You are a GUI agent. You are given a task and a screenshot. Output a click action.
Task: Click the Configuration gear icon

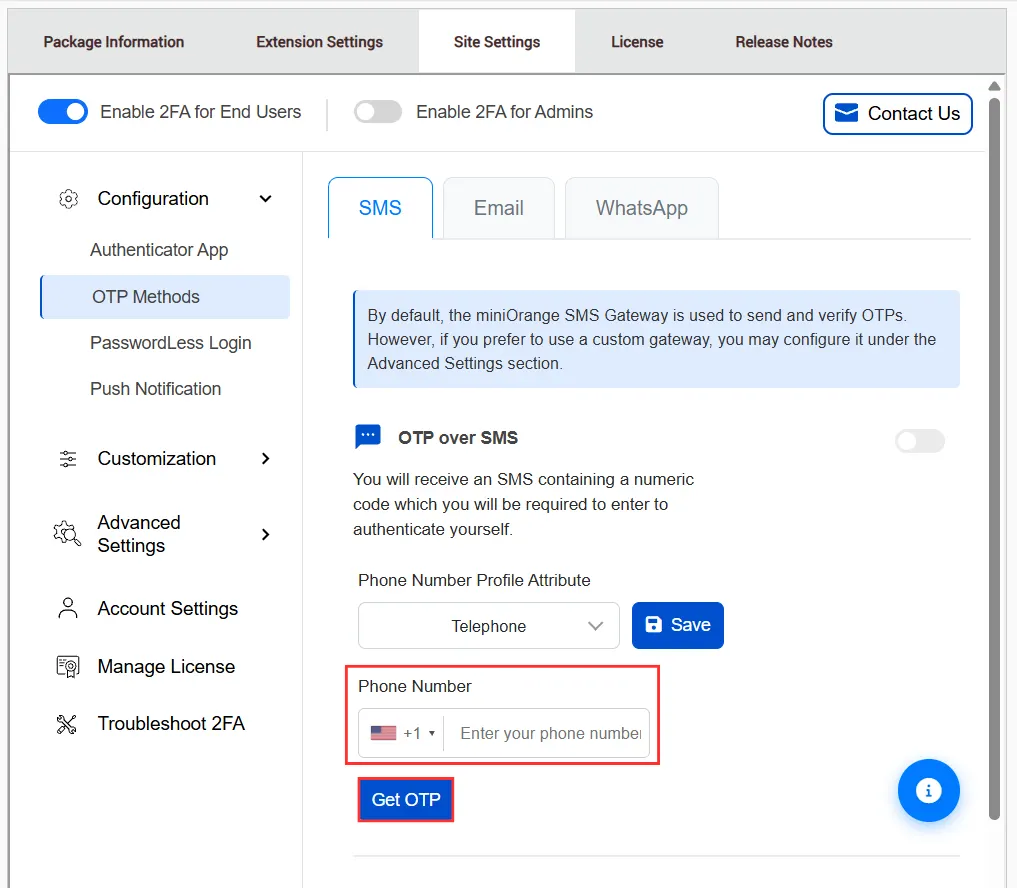68,198
